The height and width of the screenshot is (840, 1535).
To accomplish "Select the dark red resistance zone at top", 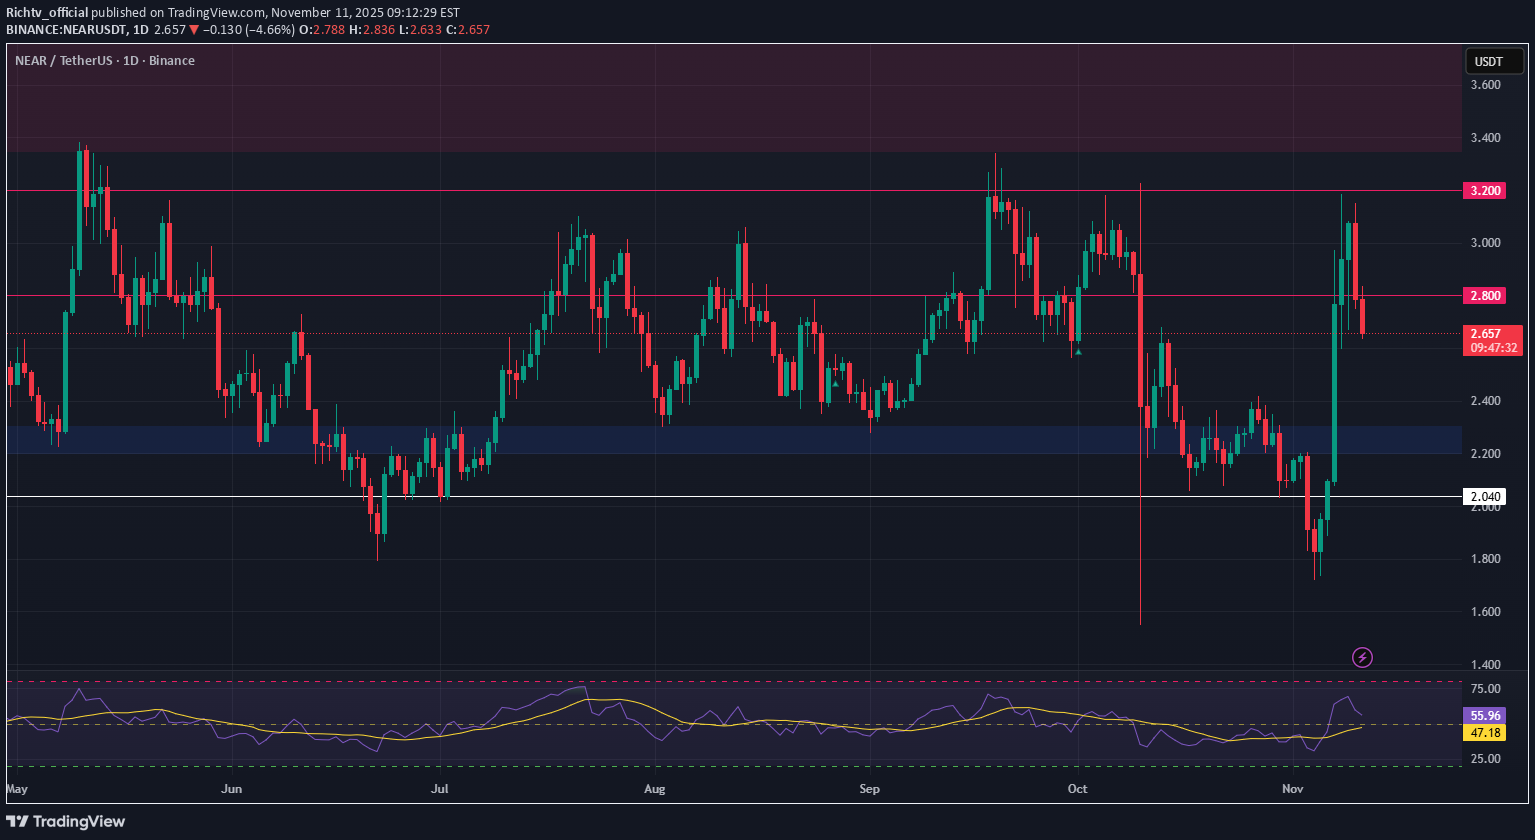I will (x=700, y=98).
